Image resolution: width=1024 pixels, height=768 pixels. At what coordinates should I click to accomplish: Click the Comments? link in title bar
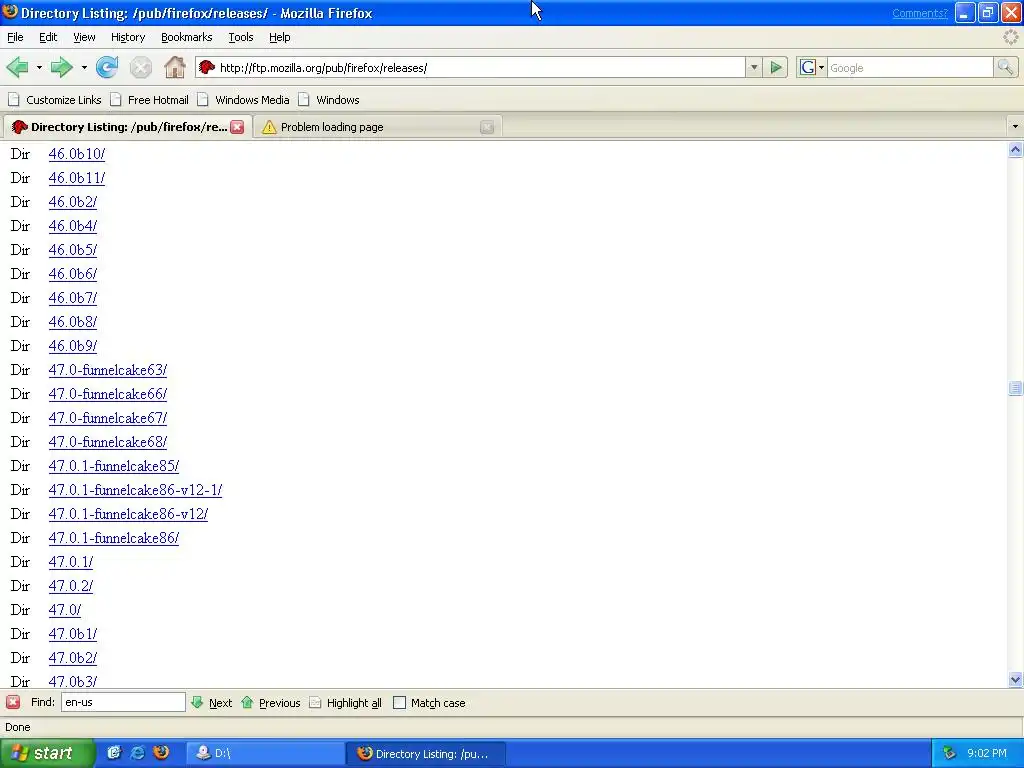pyautogui.click(x=920, y=13)
